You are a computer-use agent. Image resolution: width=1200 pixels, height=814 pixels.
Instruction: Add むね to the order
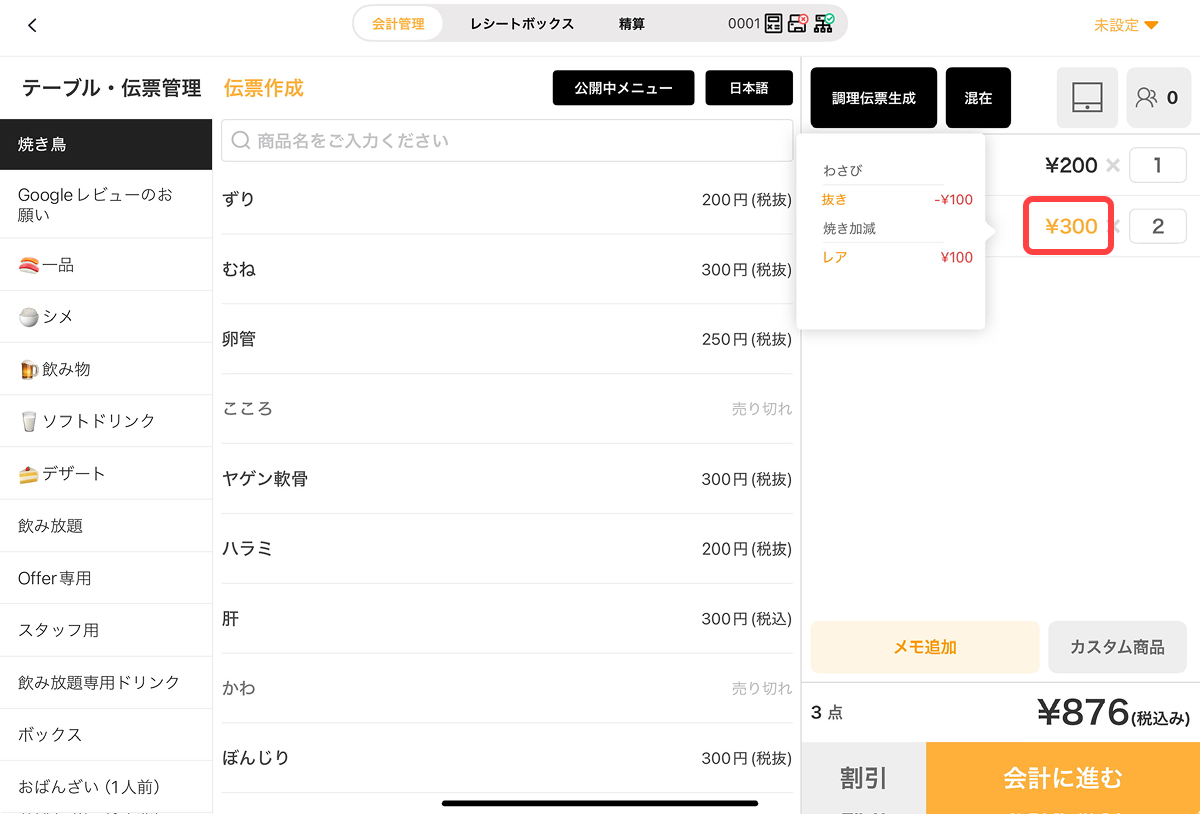tap(507, 269)
